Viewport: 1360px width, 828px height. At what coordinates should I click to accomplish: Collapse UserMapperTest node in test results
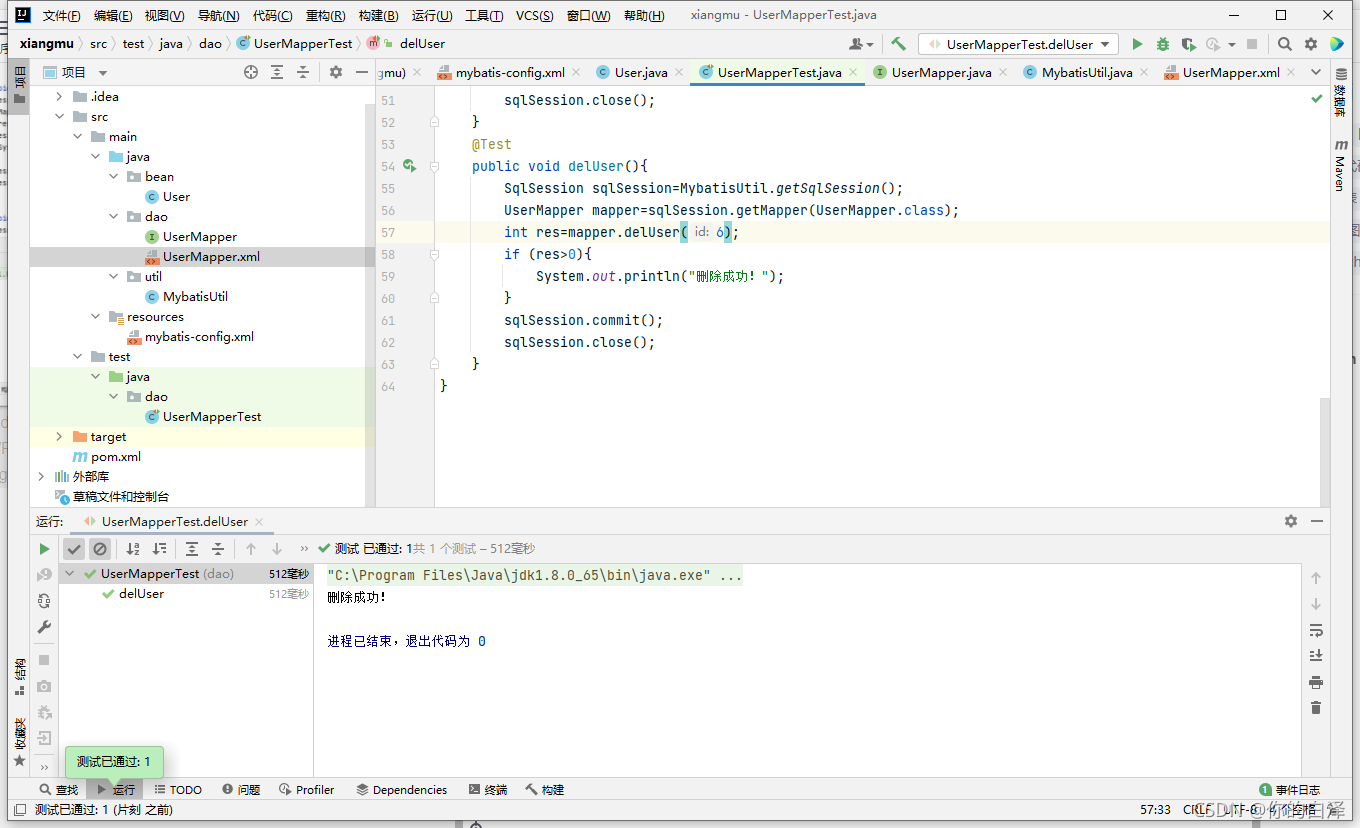[x=71, y=574]
